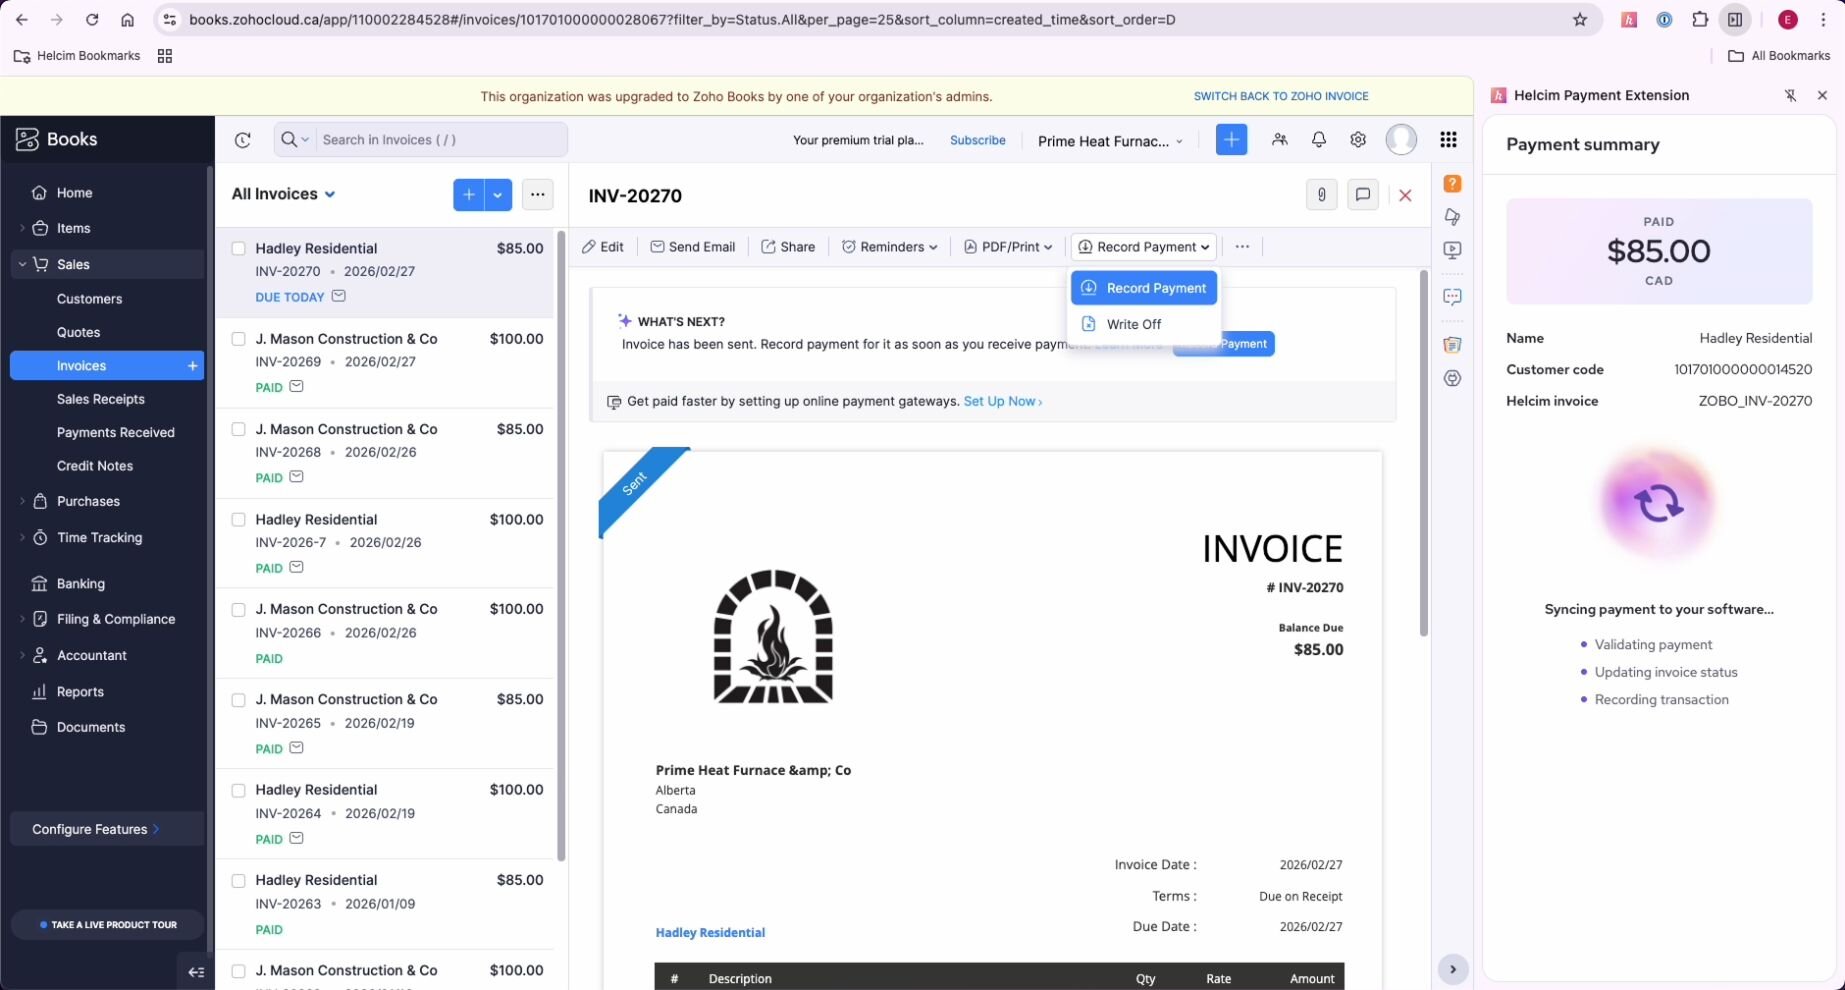Select the checkbox for invoice INV-20269
Viewport: 1845px width, 990px height.
coord(238,339)
